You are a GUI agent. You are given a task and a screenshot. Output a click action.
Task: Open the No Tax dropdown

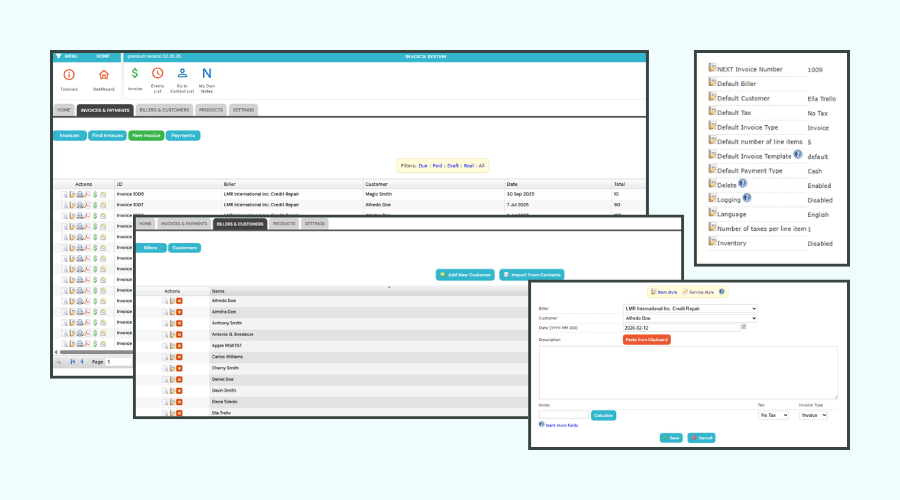point(773,415)
